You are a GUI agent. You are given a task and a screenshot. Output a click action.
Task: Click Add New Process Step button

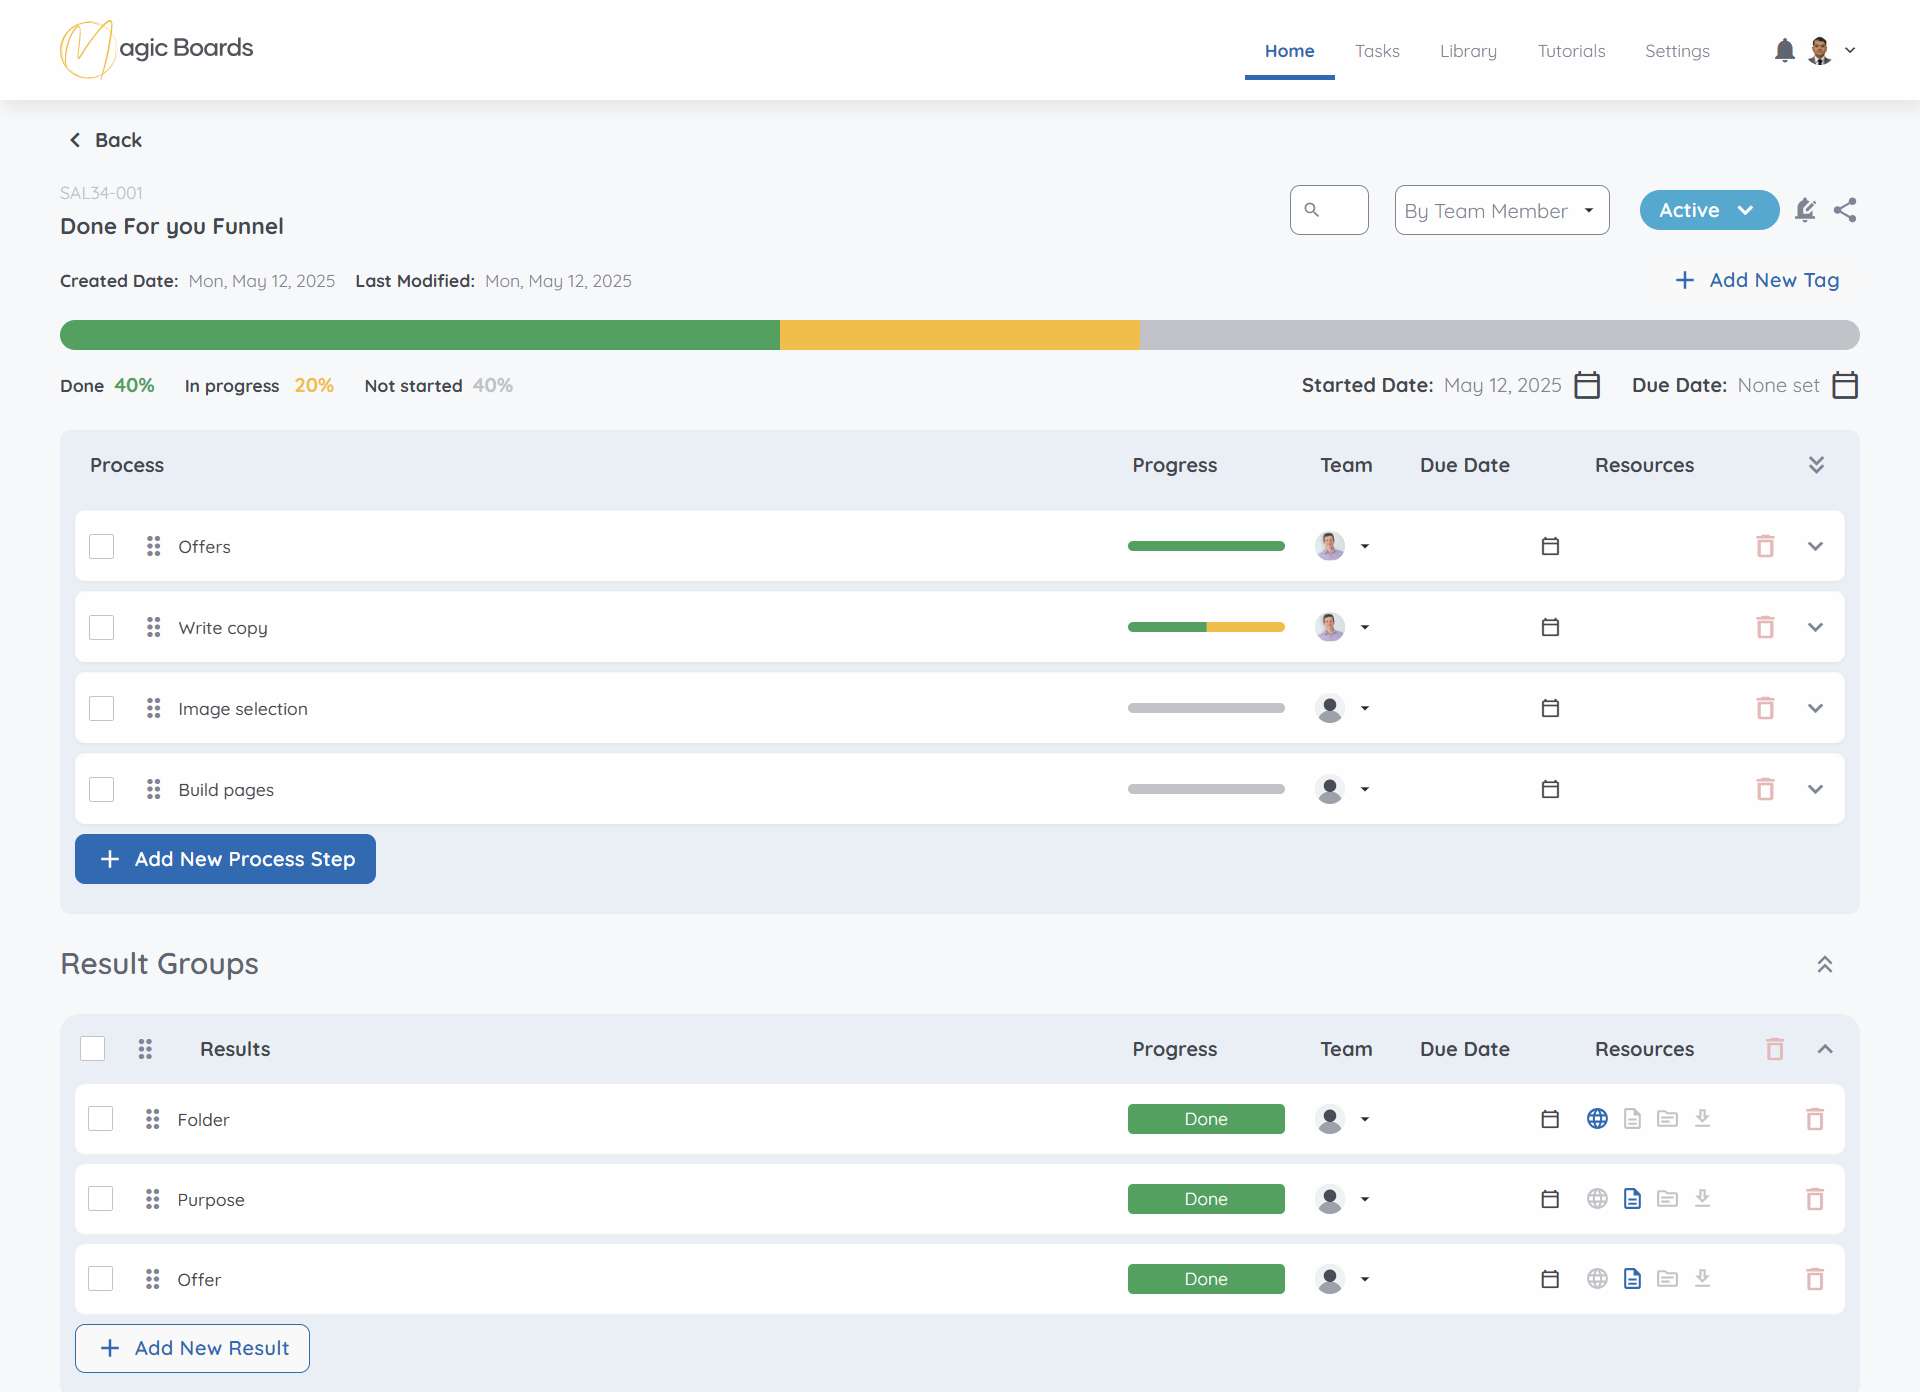click(225, 859)
